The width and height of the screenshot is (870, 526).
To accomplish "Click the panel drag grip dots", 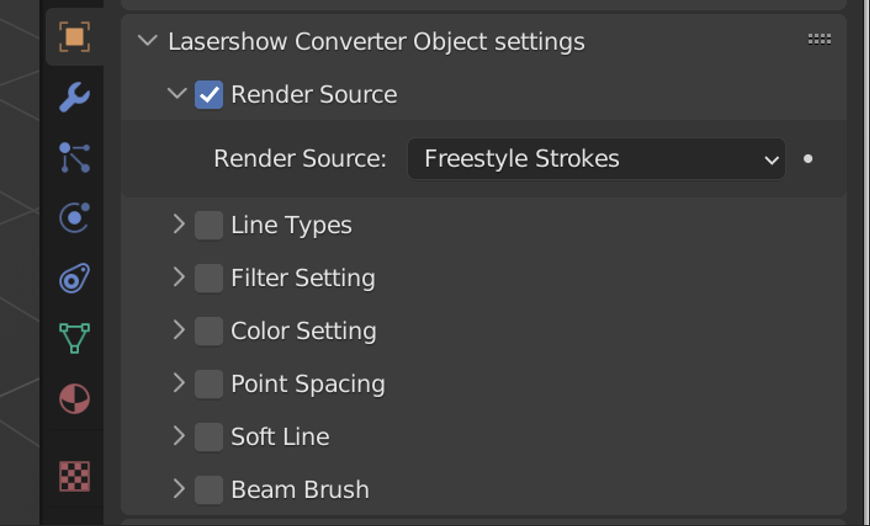I will coord(819,40).
